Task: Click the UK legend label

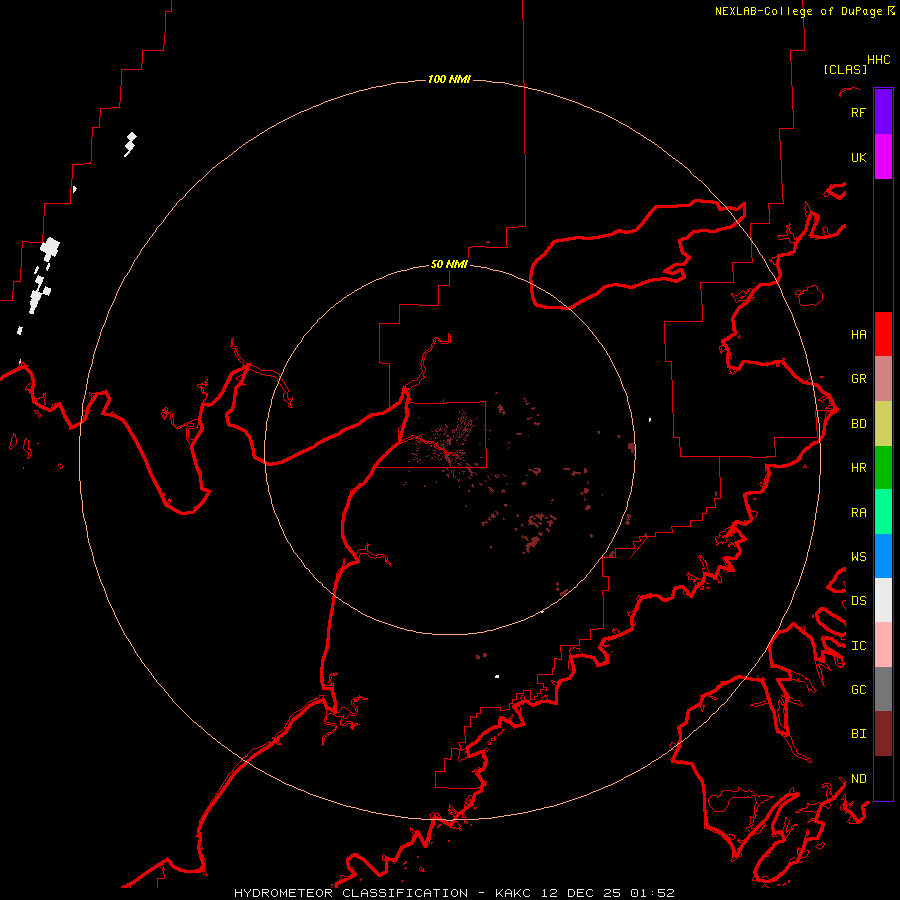Action: (x=858, y=157)
